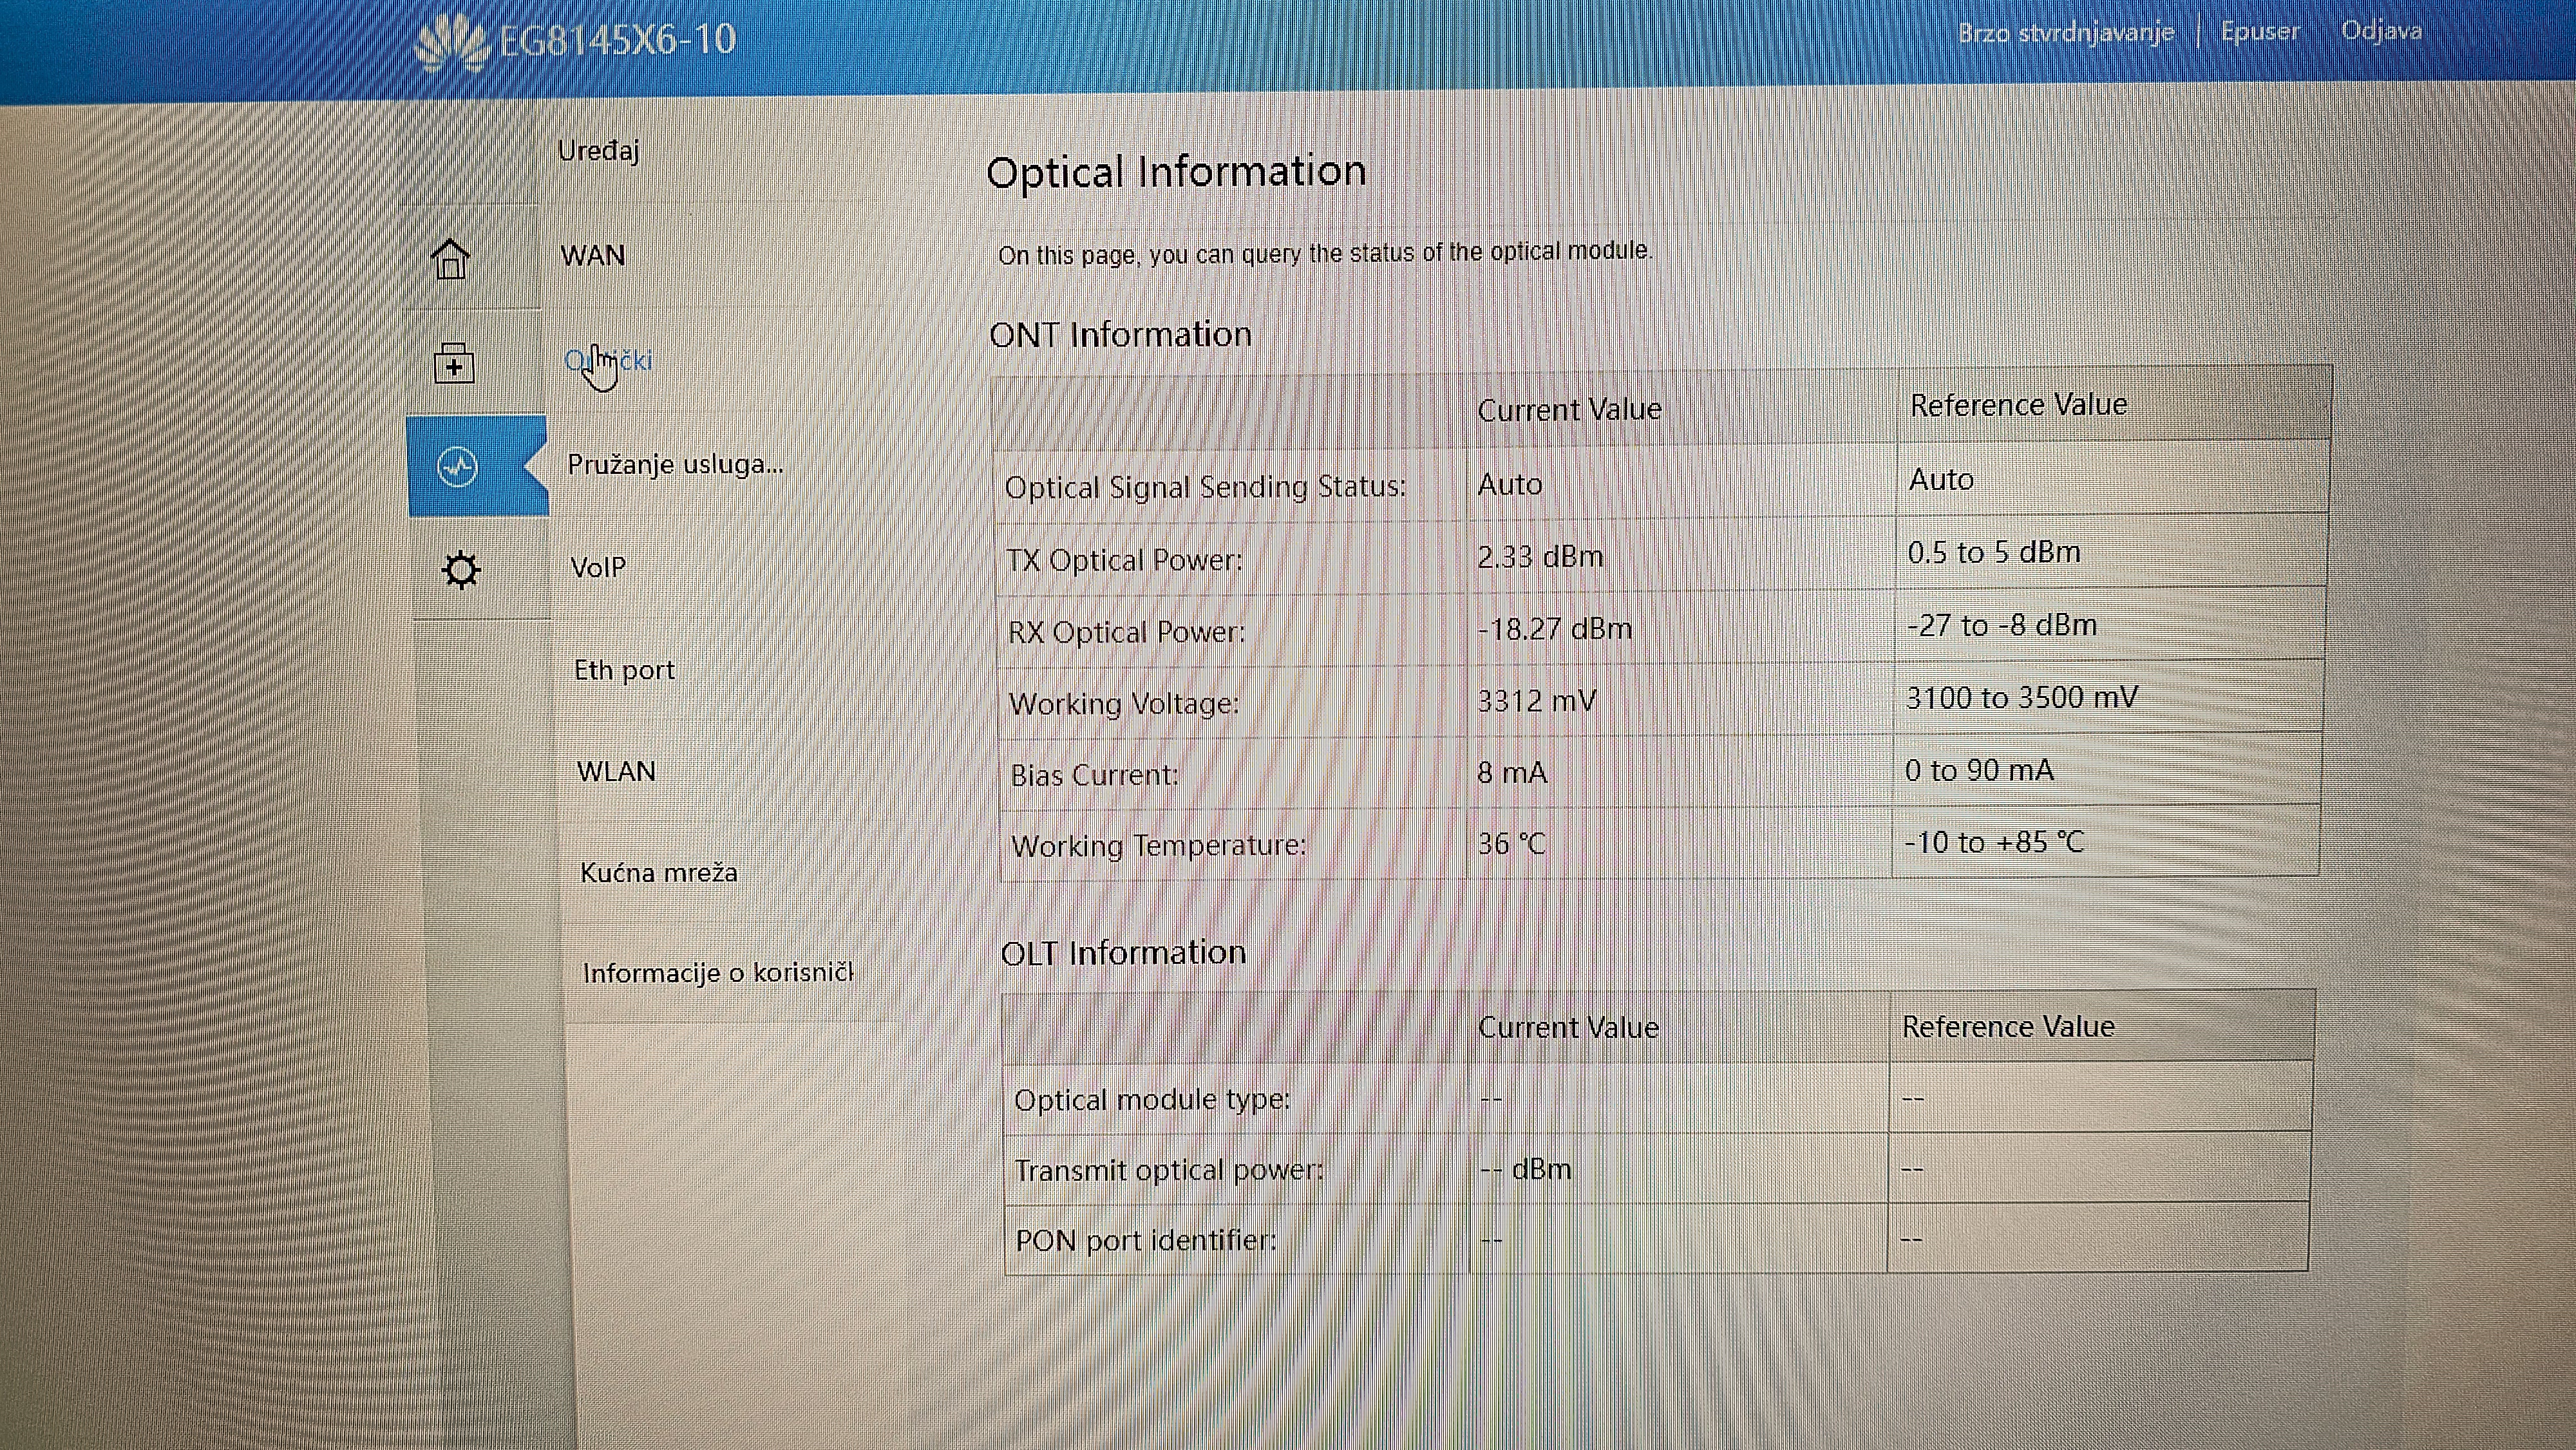The height and width of the screenshot is (1450, 2576).
Task: Select the Optički menu entry
Action: (x=608, y=361)
